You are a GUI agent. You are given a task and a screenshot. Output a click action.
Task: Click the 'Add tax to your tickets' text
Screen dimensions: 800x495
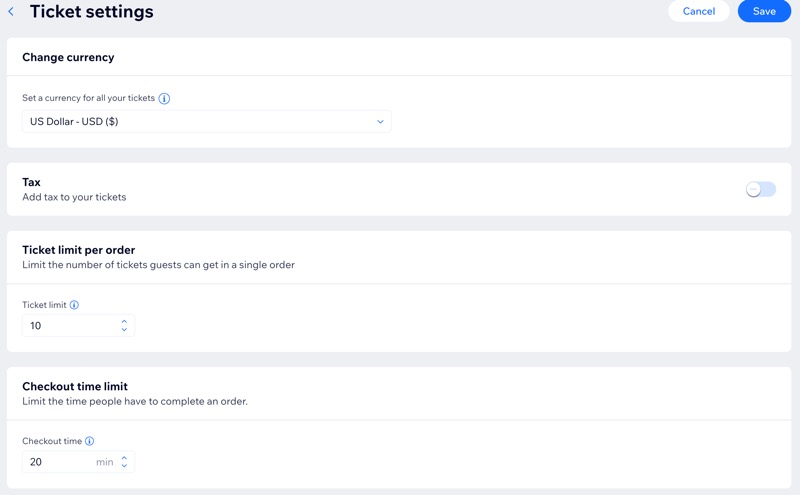(74, 197)
